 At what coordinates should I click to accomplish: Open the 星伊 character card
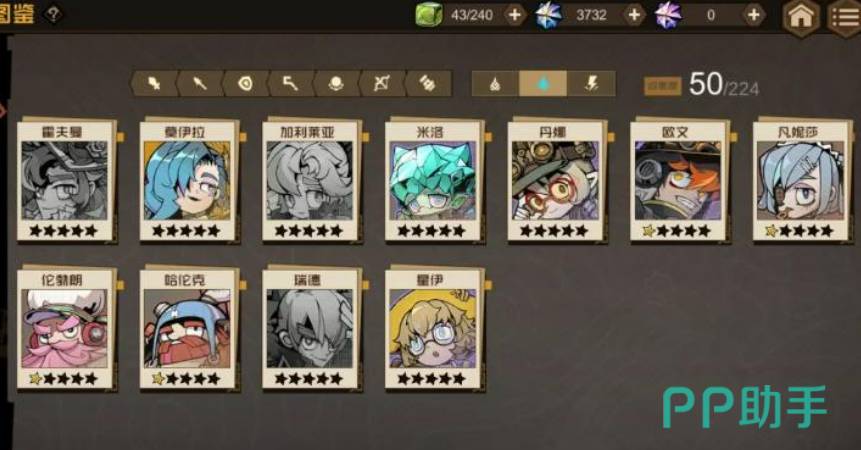433,329
